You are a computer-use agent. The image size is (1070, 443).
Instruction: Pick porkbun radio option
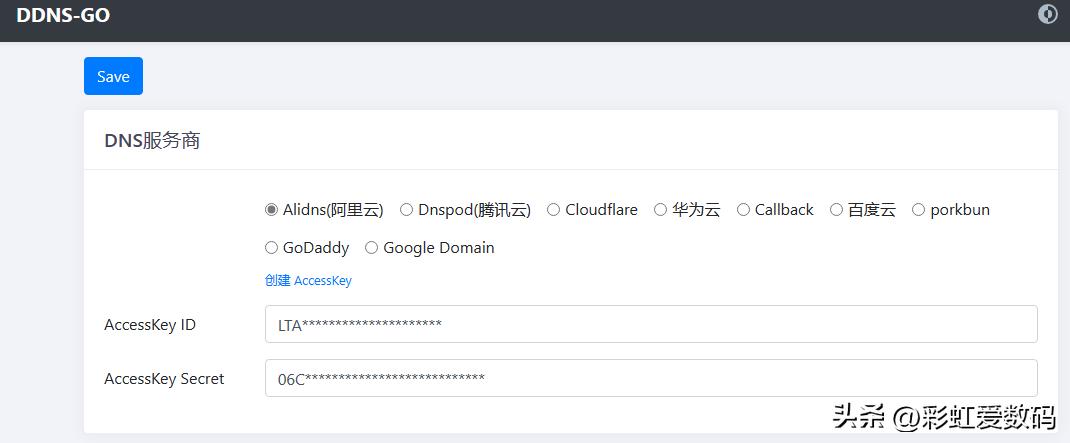tap(919, 210)
